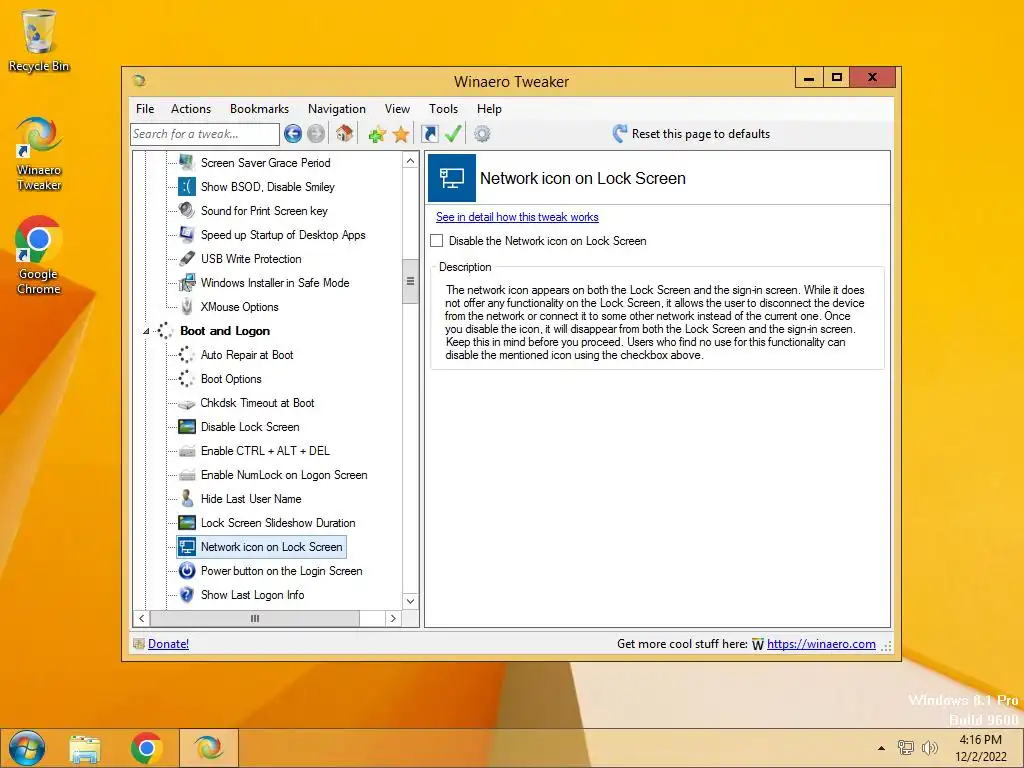Go to Home page via house icon
This screenshot has height=768, width=1024.
pyautogui.click(x=345, y=134)
